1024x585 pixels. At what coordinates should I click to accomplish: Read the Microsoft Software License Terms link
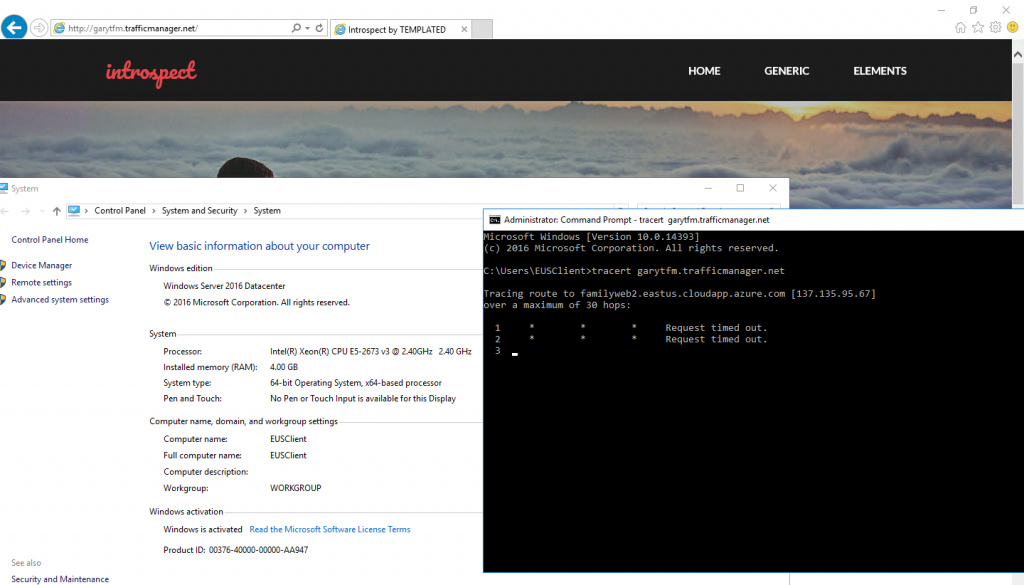[x=330, y=529]
